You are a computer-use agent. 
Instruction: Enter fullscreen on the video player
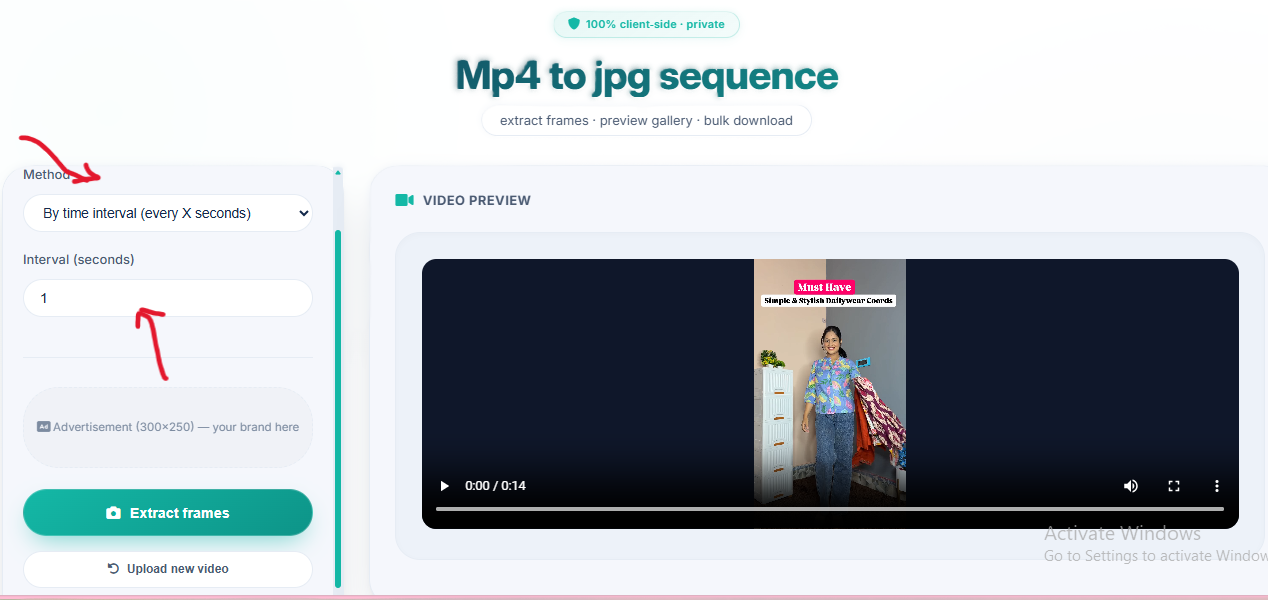point(1174,485)
